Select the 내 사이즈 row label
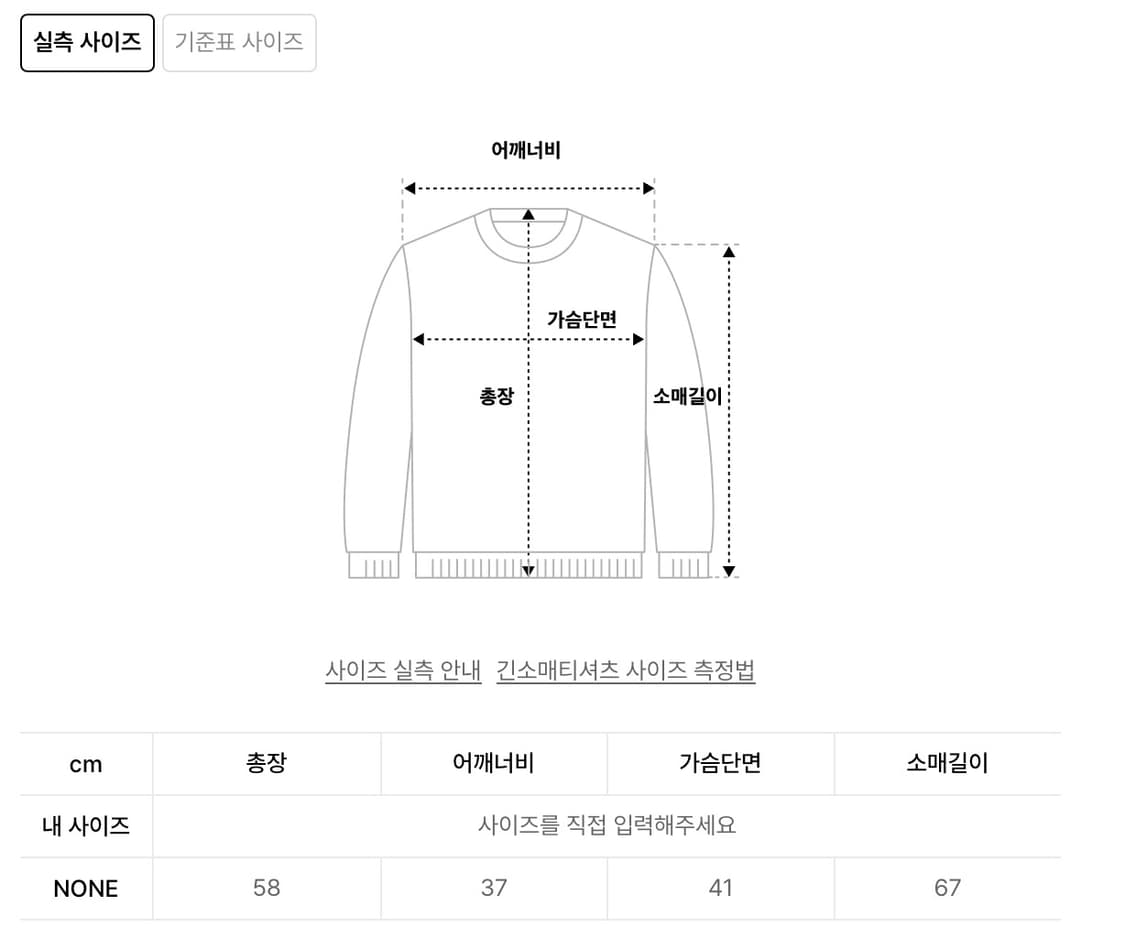This screenshot has height=937, width=1125. tap(86, 826)
